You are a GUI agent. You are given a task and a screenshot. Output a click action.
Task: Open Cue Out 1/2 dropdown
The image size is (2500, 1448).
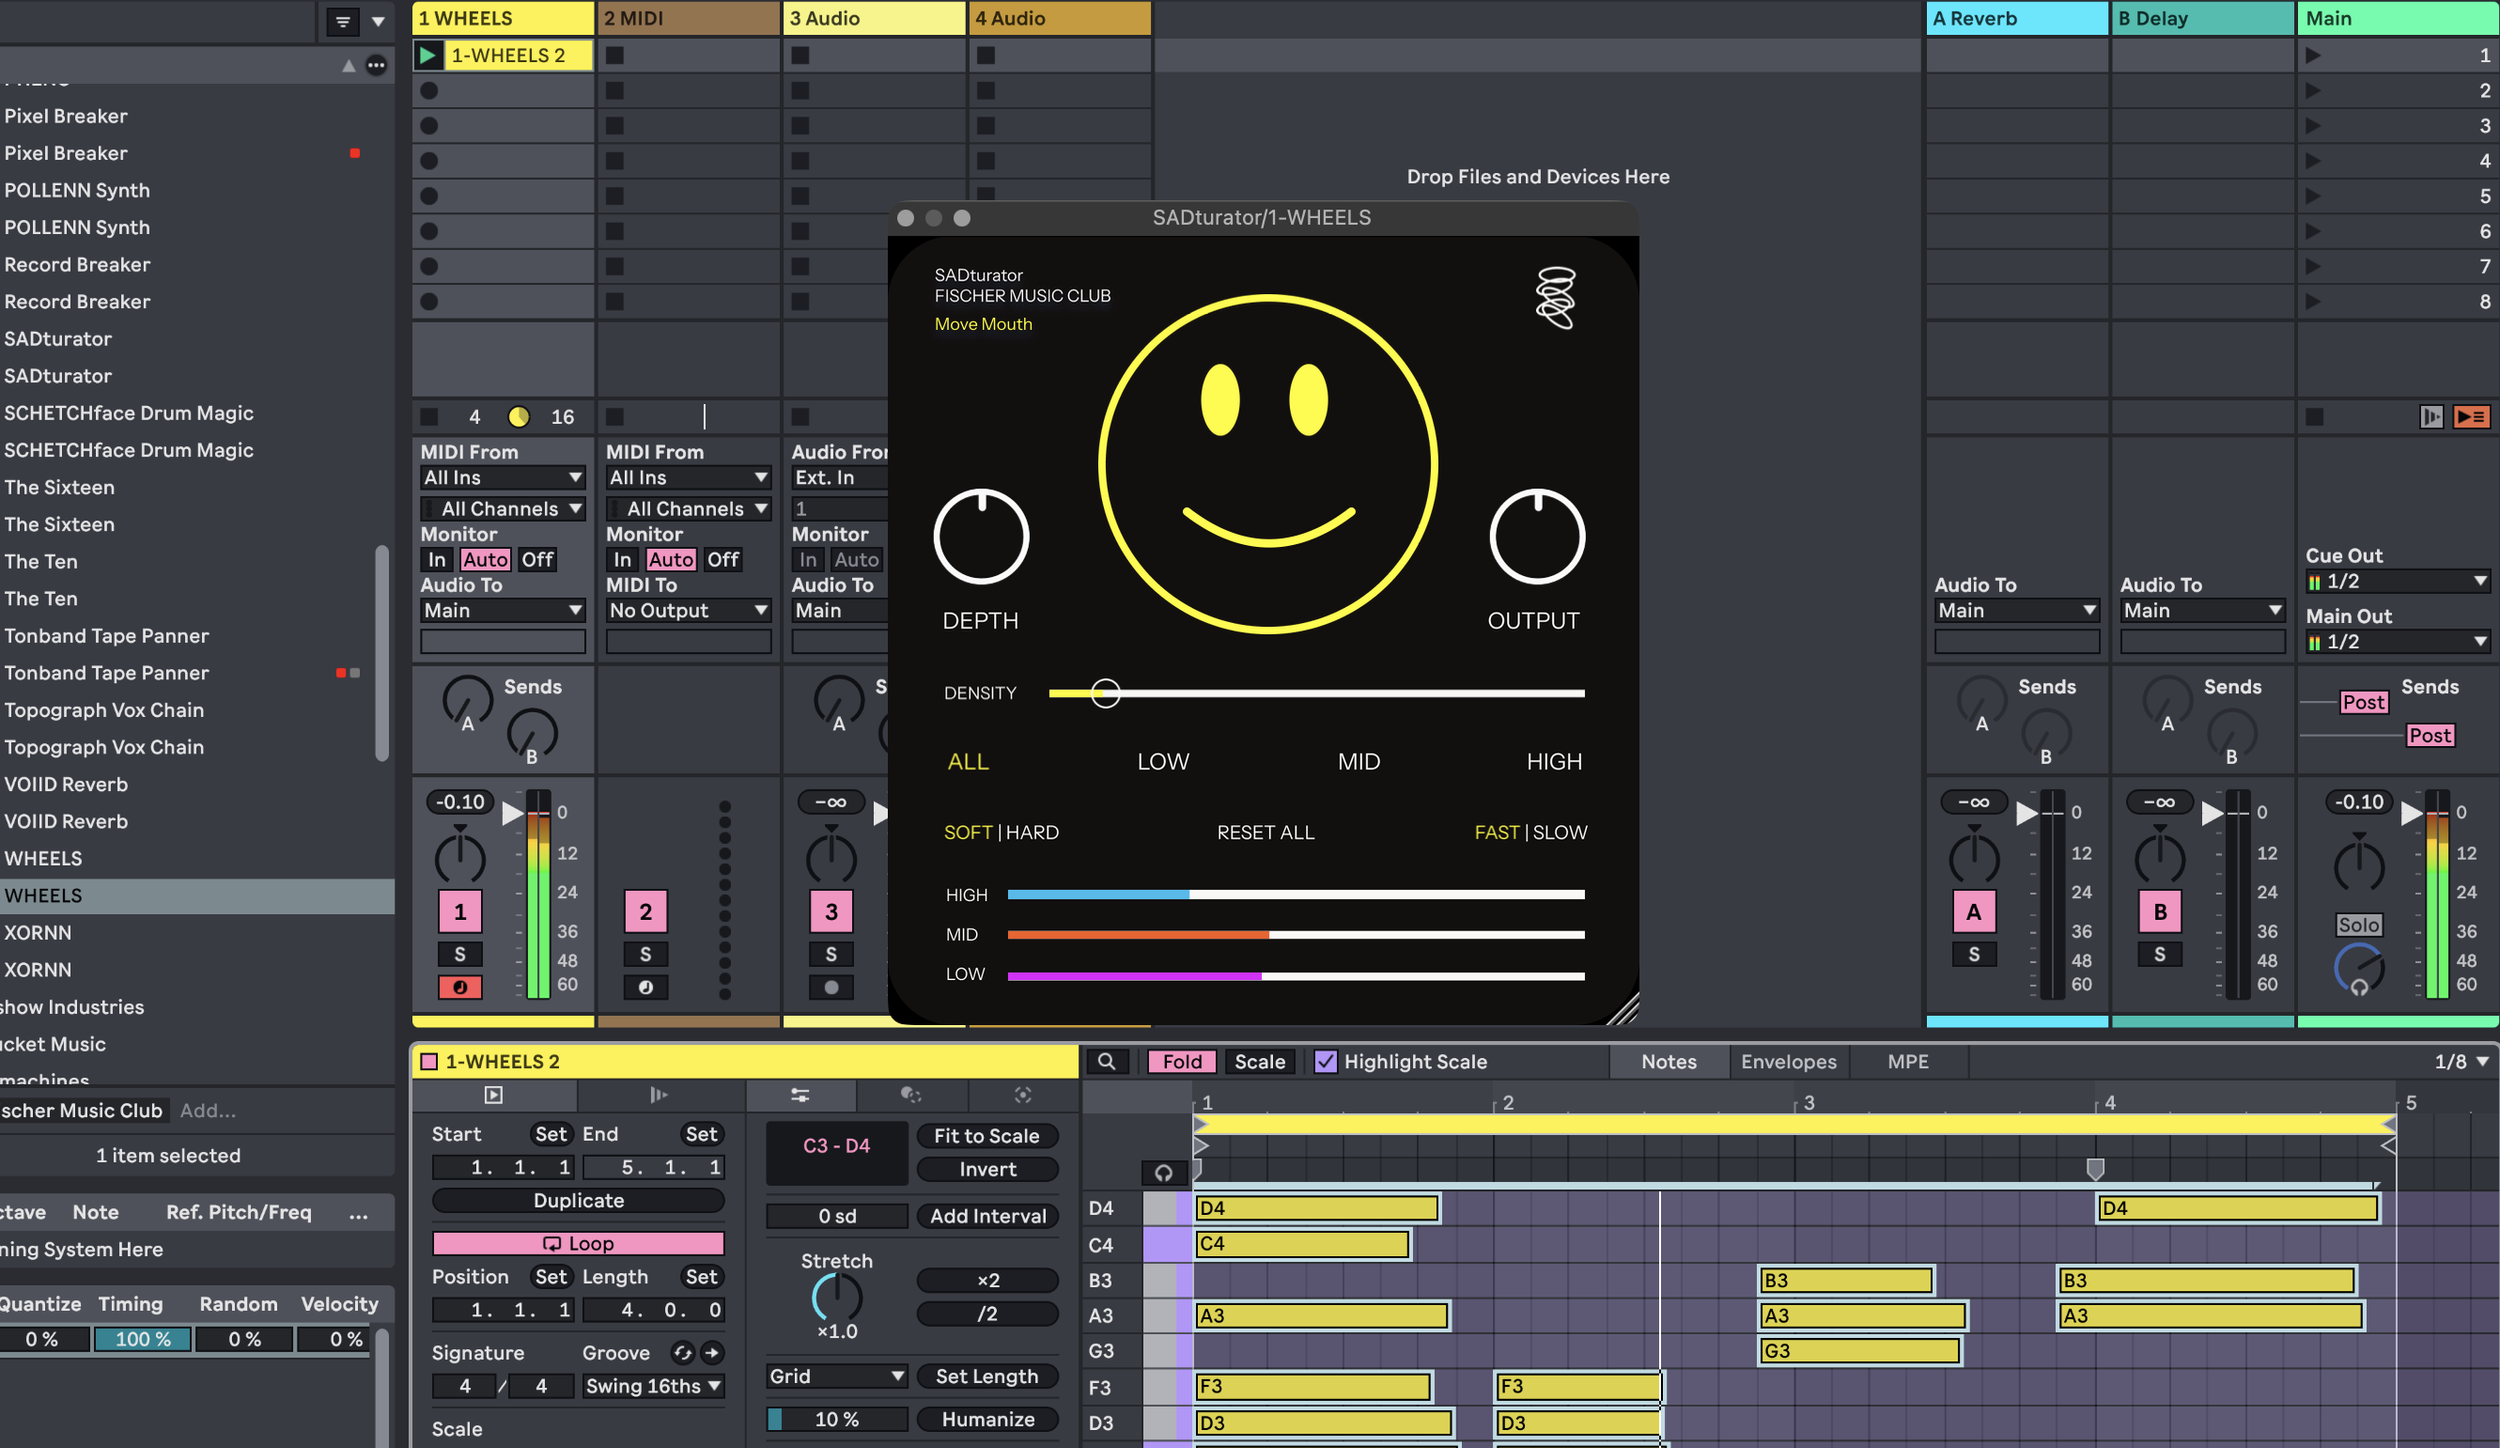2397,581
